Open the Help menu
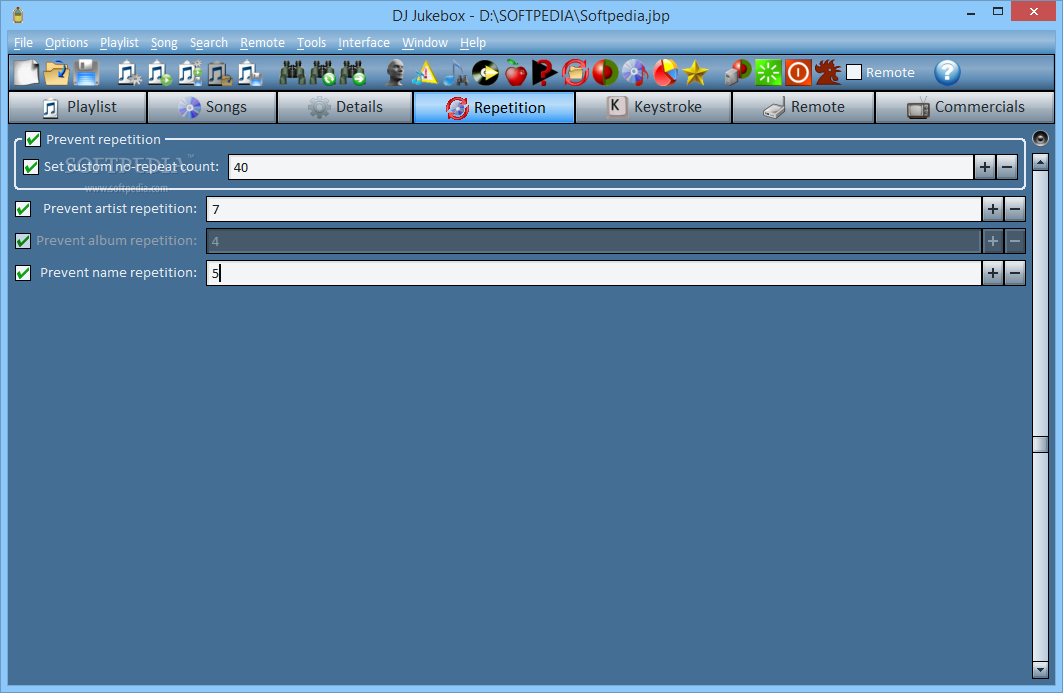The height and width of the screenshot is (693, 1063). click(473, 43)
